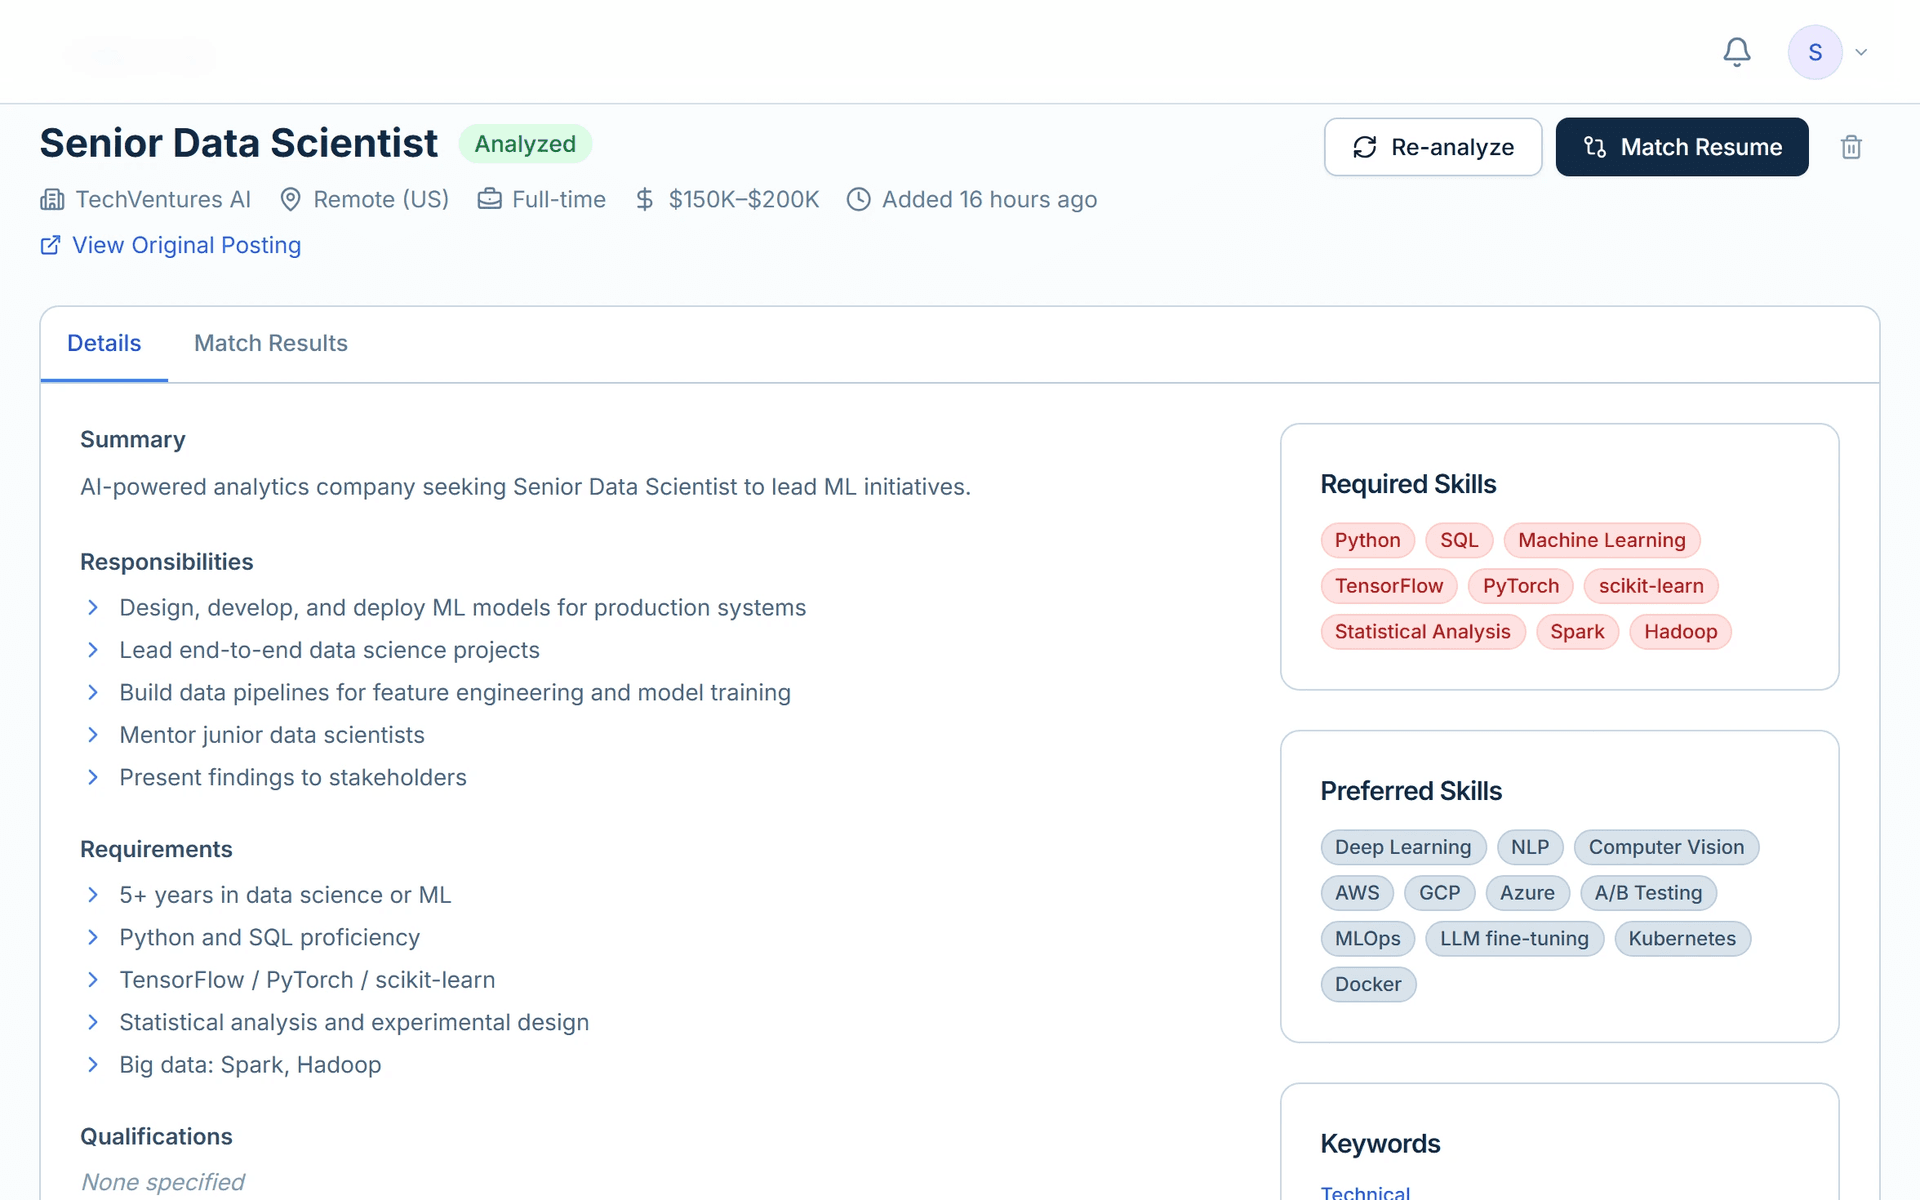Screen dimensions: 1920x1200
Task: Expand the user account dropdown chevron
Action: tap(1861, 52)
